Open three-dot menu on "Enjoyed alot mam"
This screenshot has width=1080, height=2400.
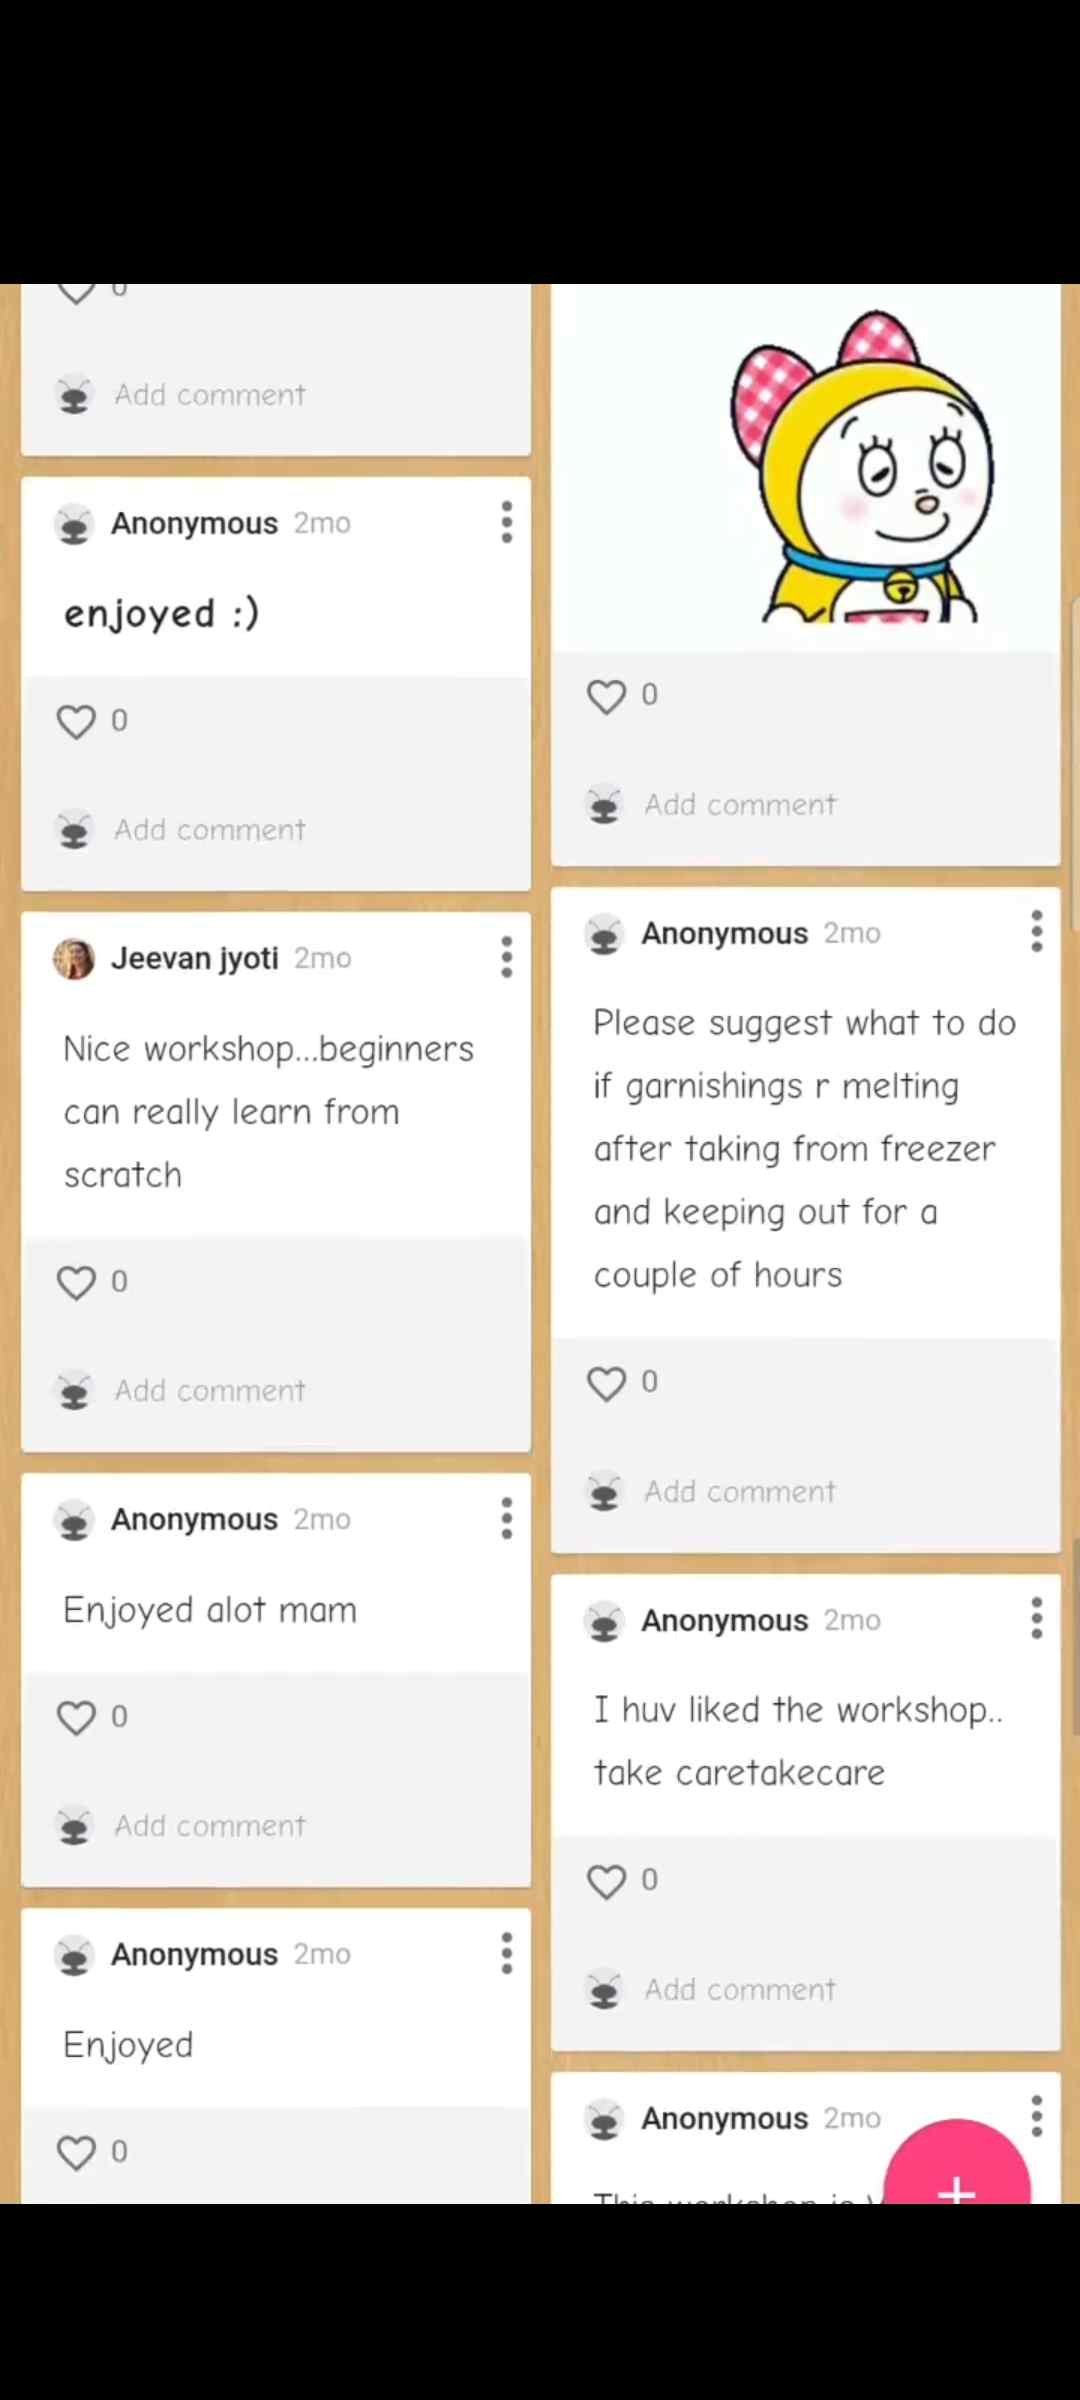click(507, 1518)
